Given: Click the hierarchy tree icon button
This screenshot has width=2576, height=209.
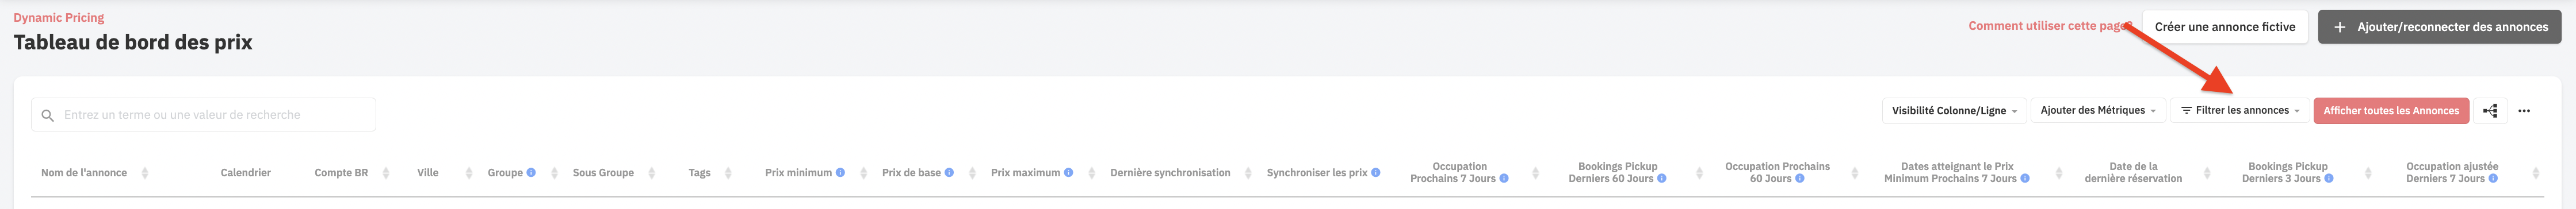Looking at the screenshot, I should 2490,111.
